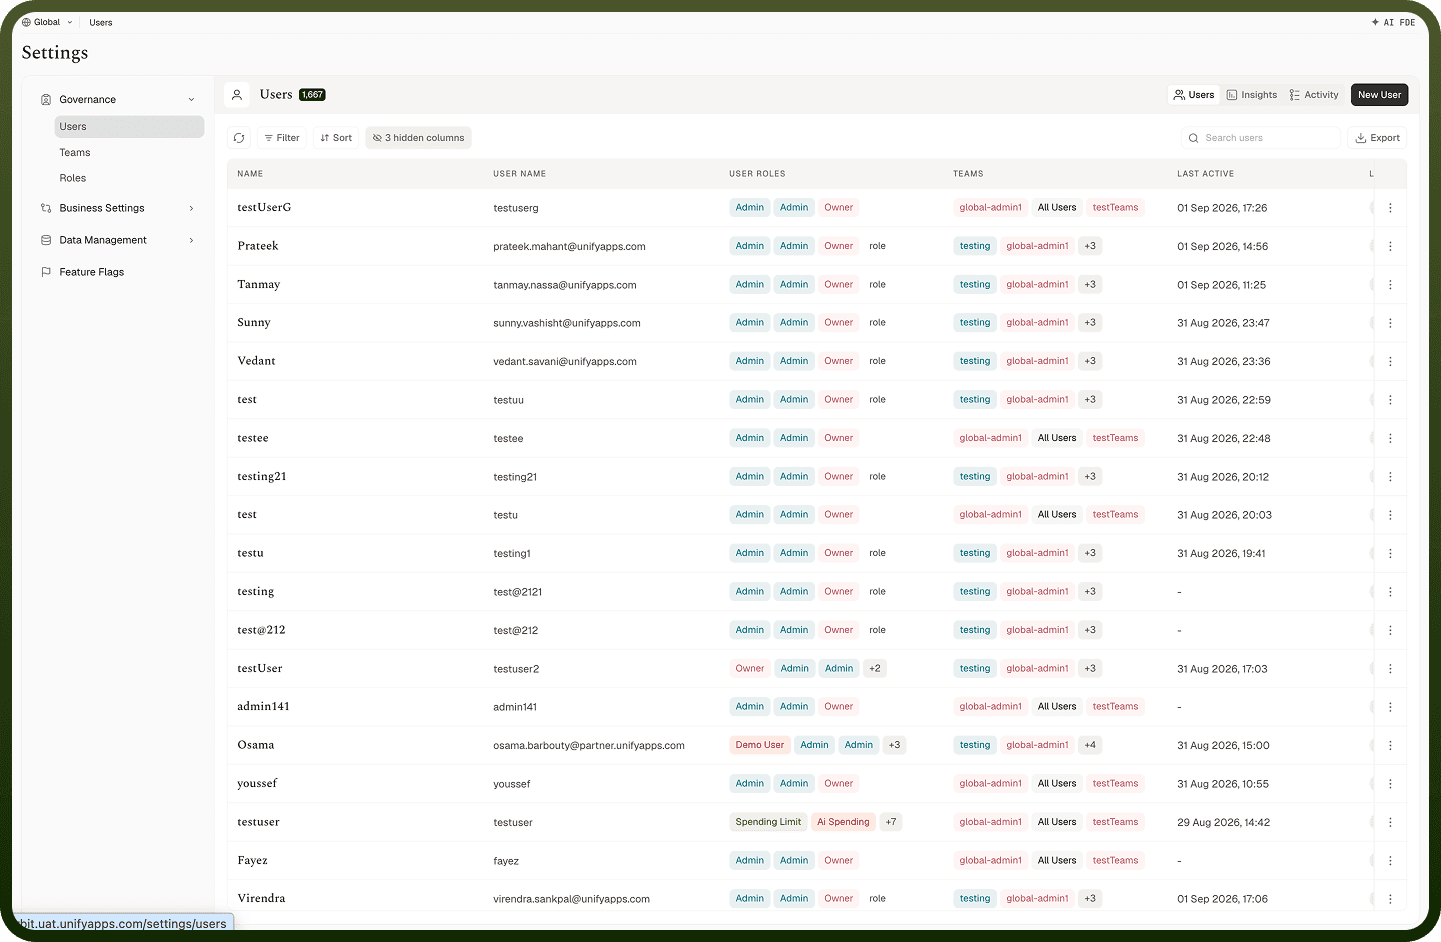Click email prateek.mahant@unifyapps.com
Screen dimensions: 1441x942
point(569,247)
